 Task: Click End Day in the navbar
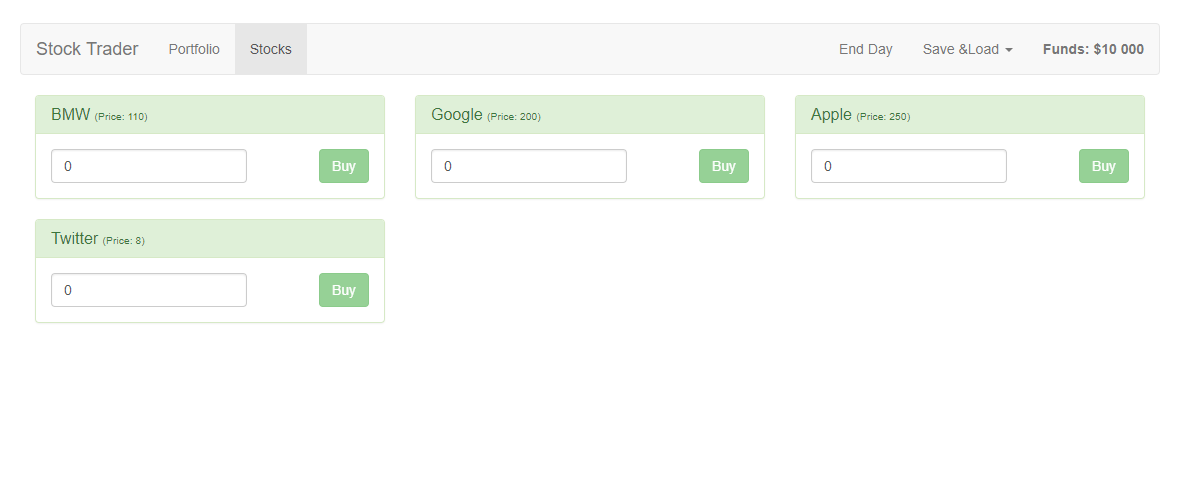865,49
